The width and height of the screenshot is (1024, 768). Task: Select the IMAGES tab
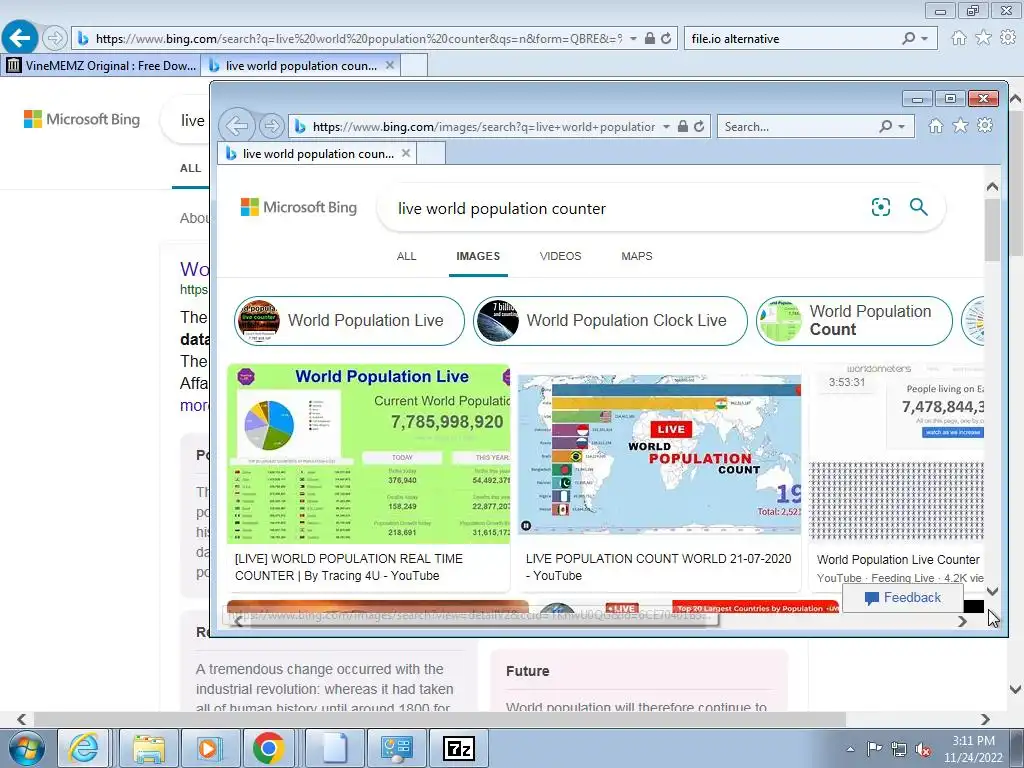478,256
